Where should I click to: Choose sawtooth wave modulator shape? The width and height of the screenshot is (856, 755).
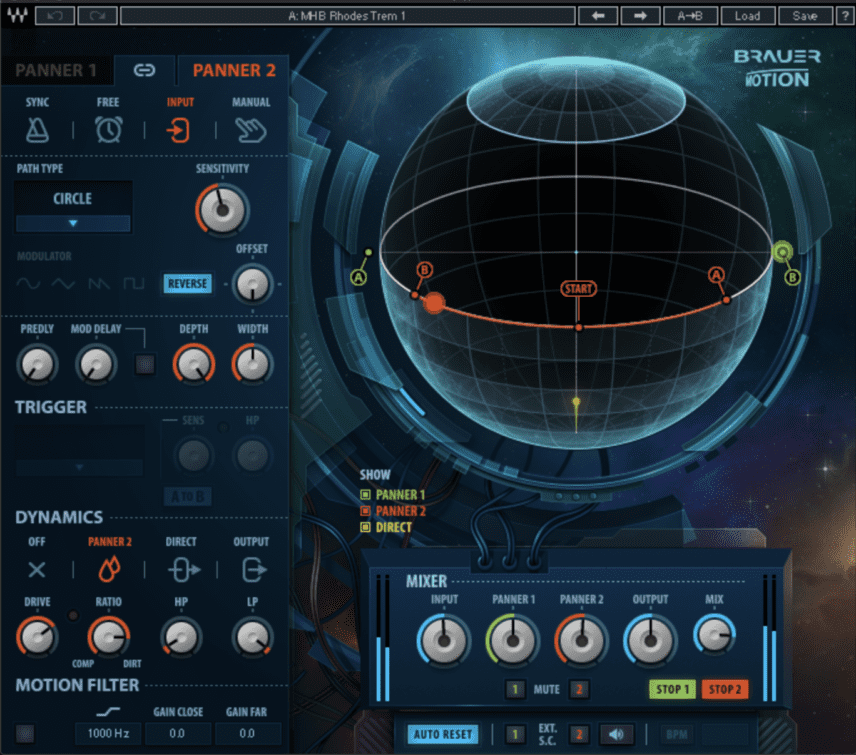click(99, 283)
